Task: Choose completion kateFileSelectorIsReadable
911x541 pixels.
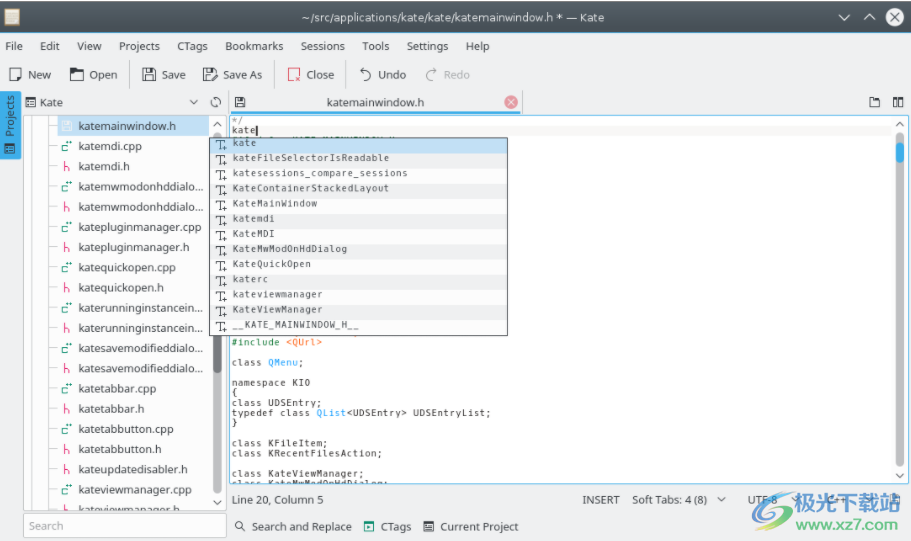Action: (358, 158)
